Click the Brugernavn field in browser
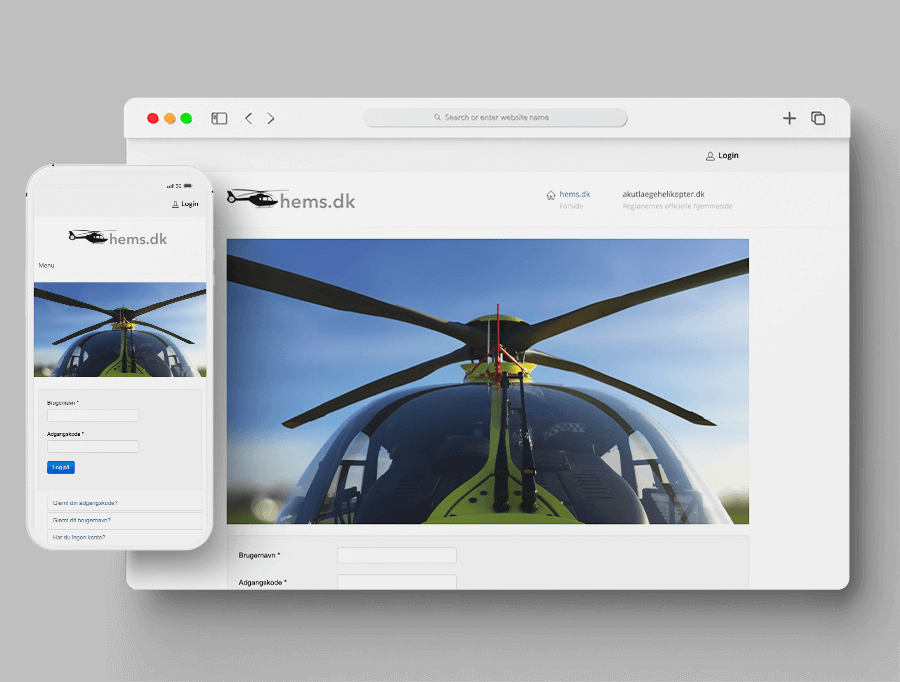This screenshot has height=682, width=900. [x=396, y=555]
